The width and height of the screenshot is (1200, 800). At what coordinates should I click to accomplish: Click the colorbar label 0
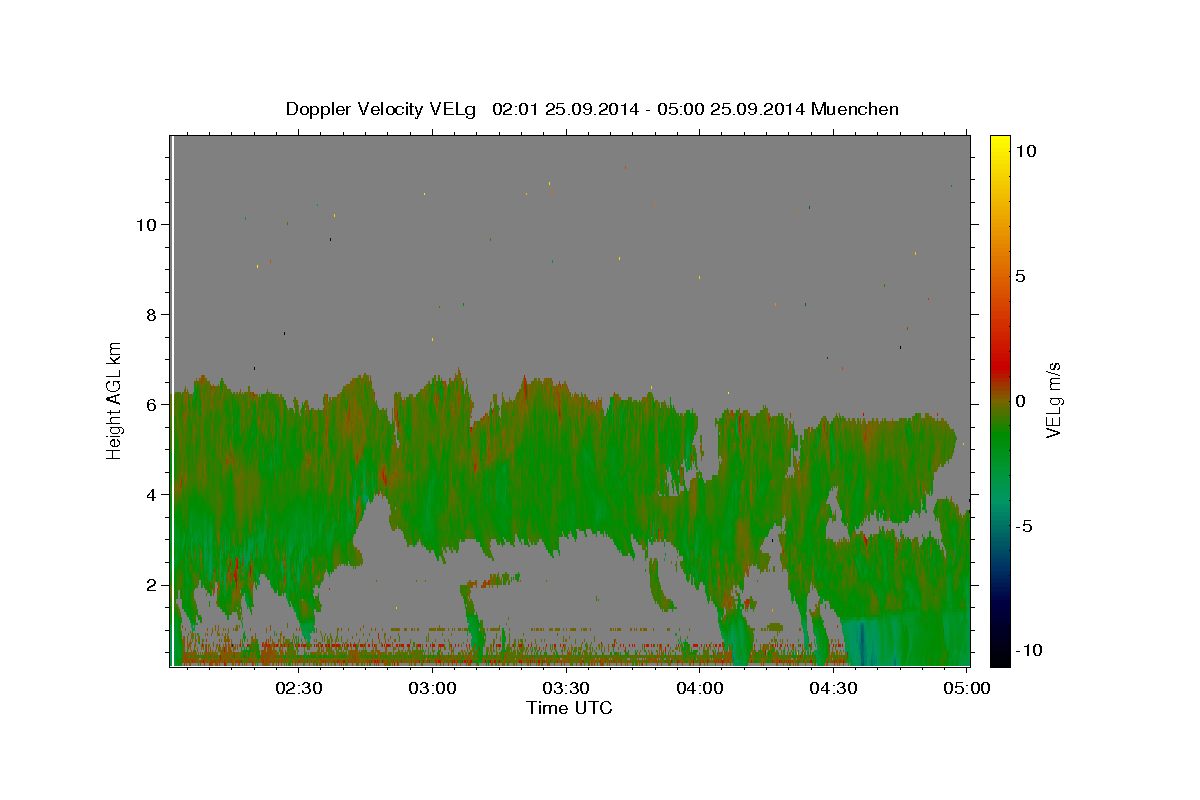point(1020,401)
